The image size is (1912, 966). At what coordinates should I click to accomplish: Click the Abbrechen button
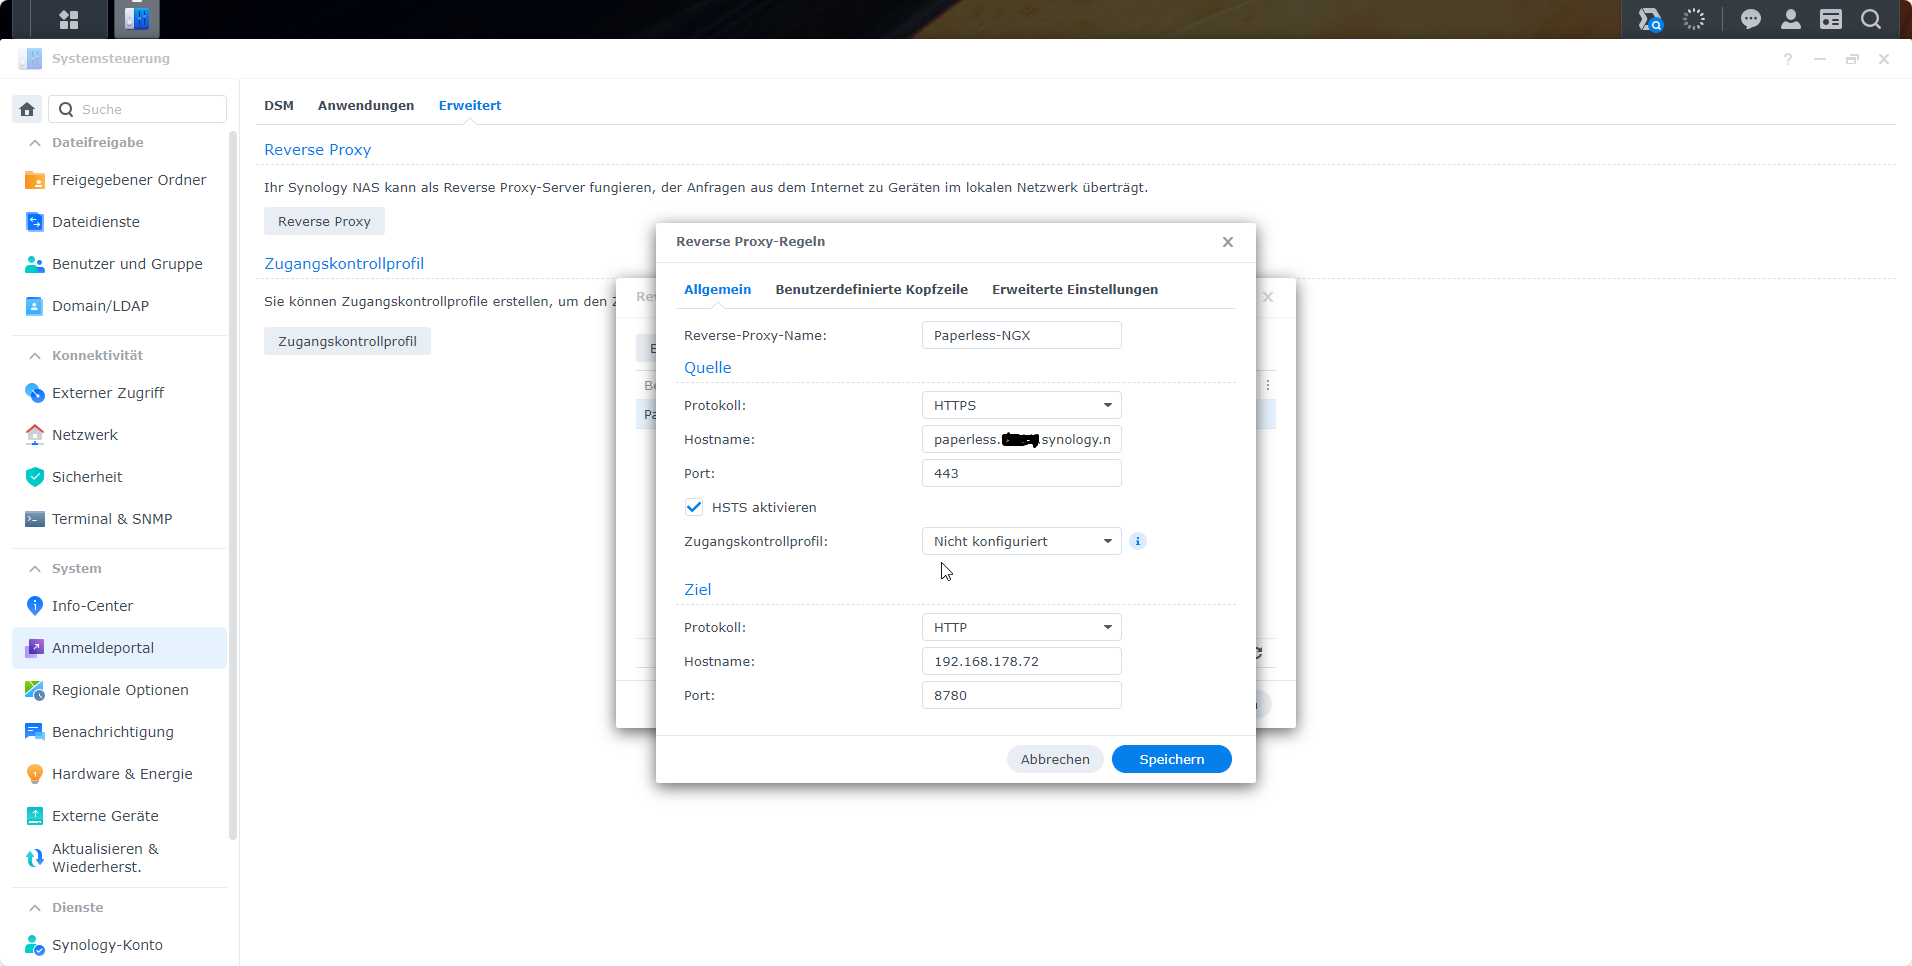click(x=1055, y=759)
